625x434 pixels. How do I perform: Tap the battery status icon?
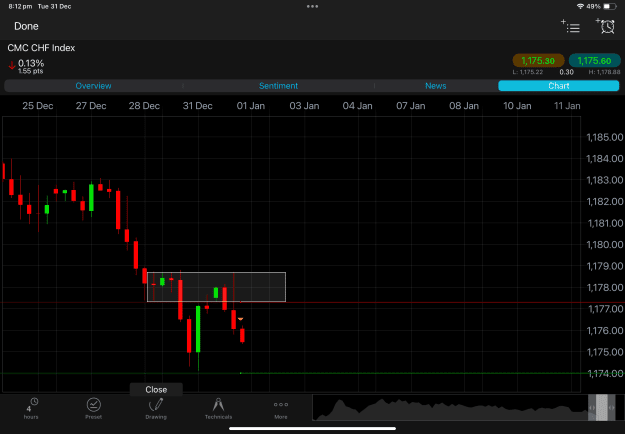(x=609, y=6)
